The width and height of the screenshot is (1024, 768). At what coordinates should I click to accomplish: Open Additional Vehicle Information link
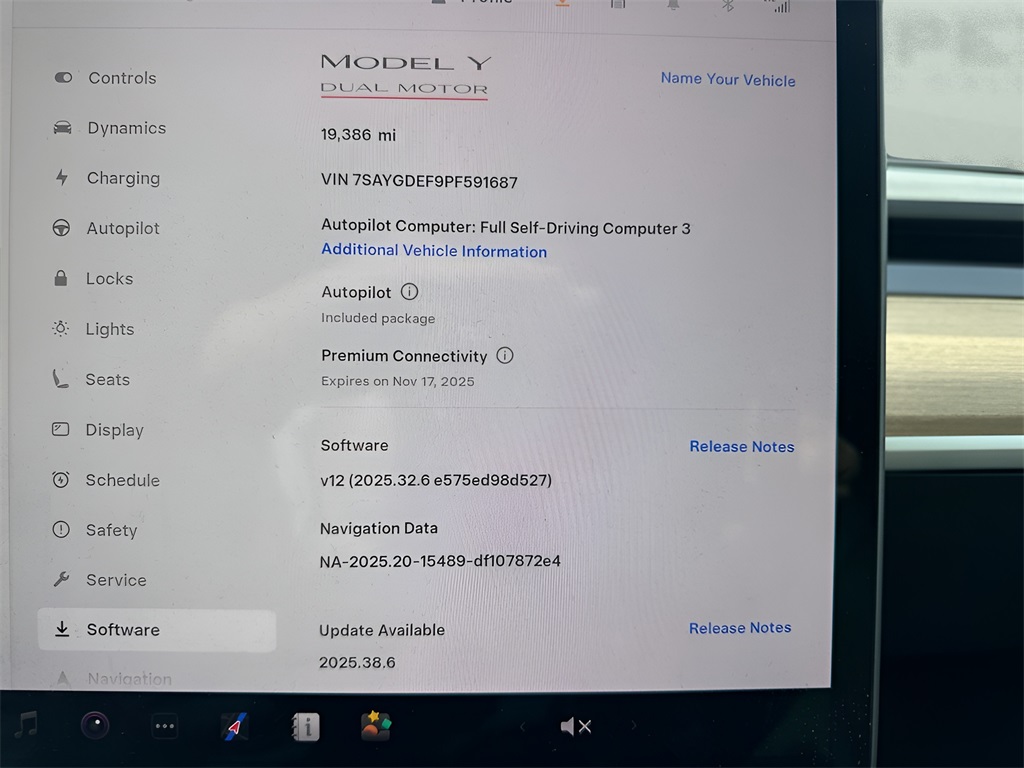click(x=434, y=251)
